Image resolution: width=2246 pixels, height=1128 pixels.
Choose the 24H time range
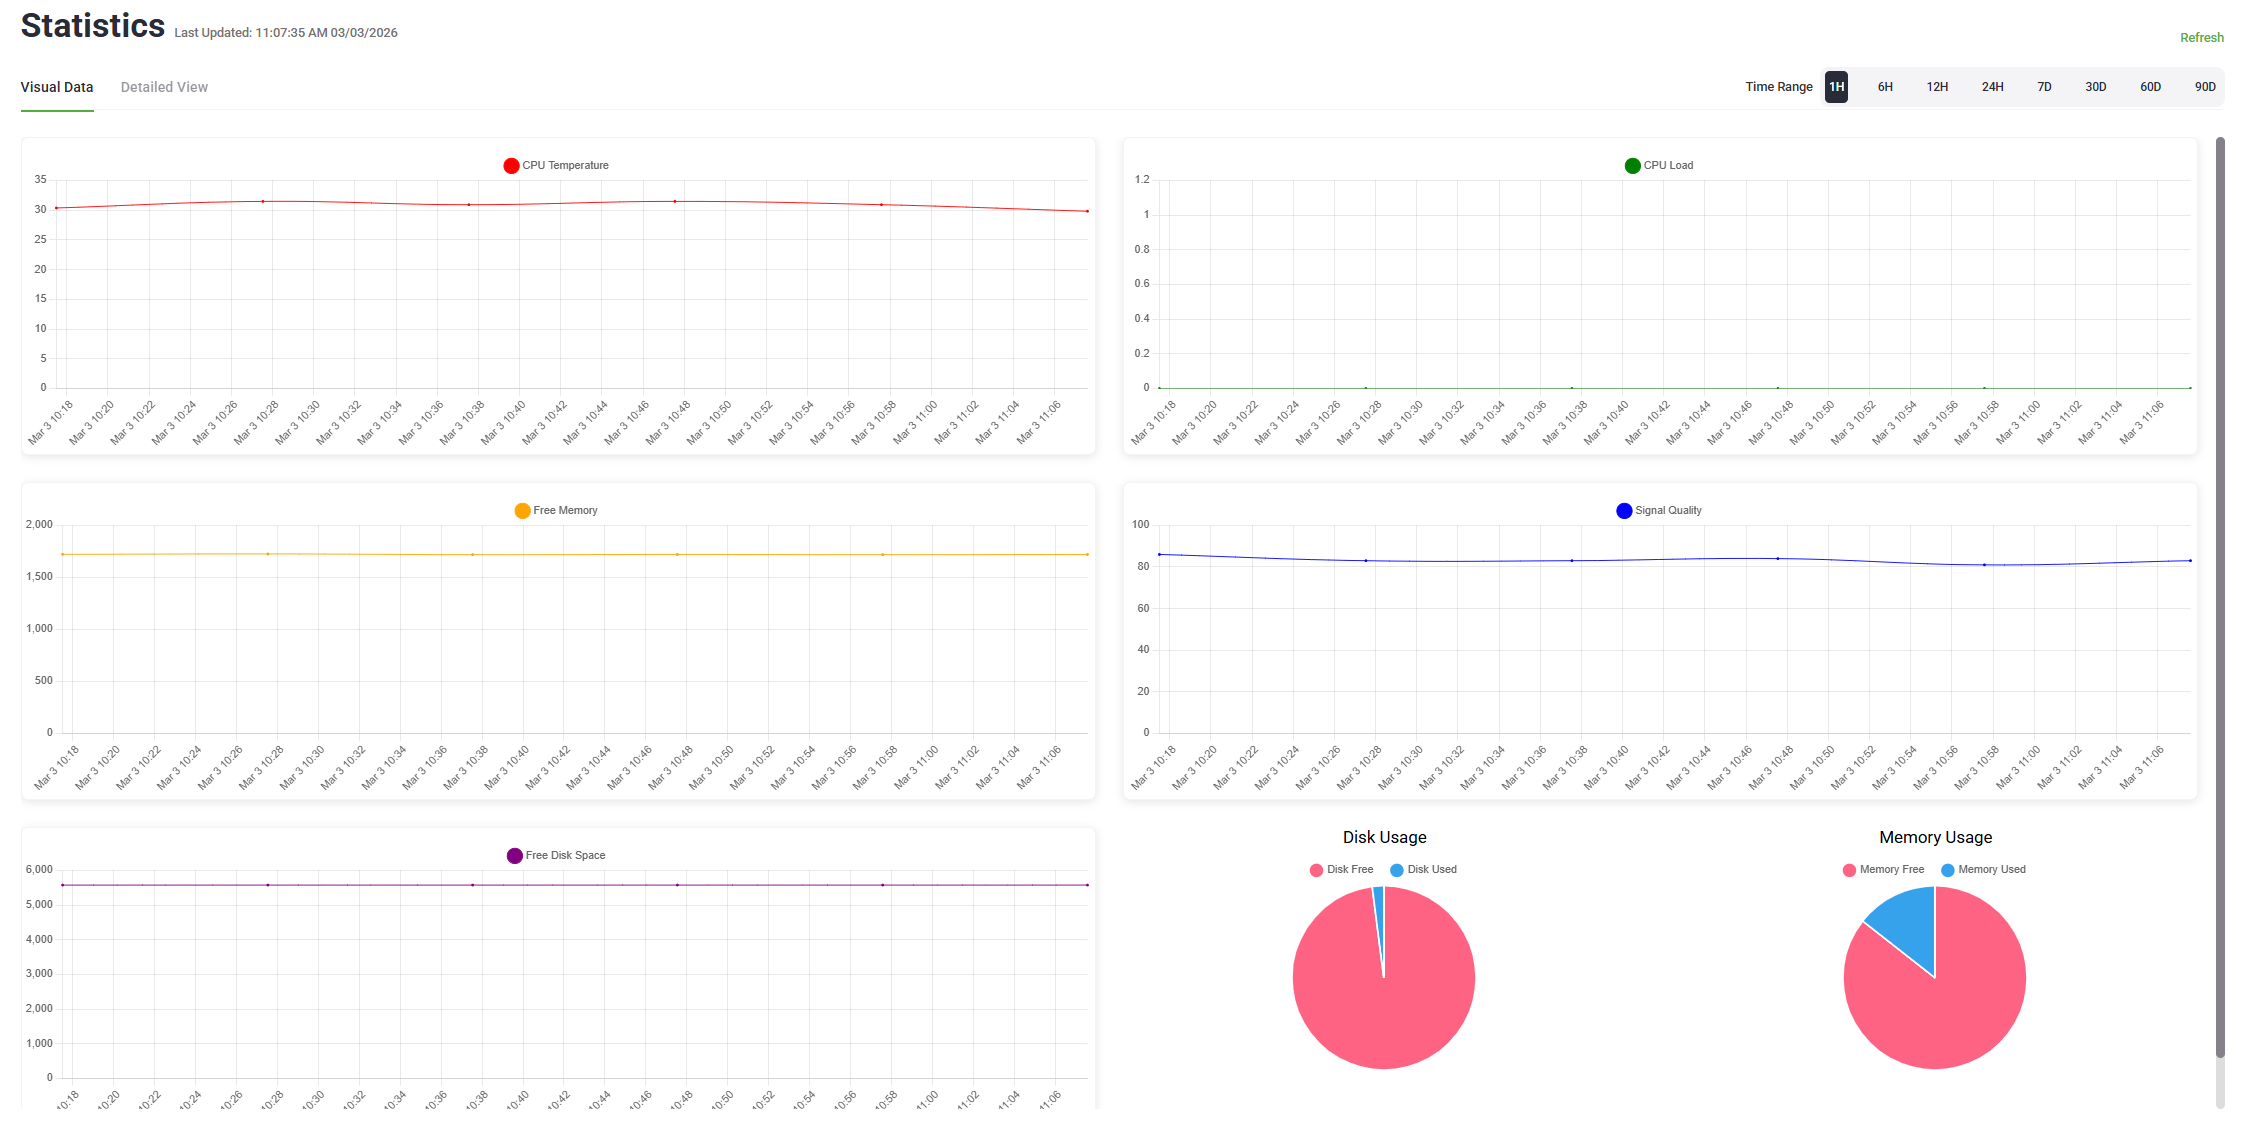[1992, 87]
